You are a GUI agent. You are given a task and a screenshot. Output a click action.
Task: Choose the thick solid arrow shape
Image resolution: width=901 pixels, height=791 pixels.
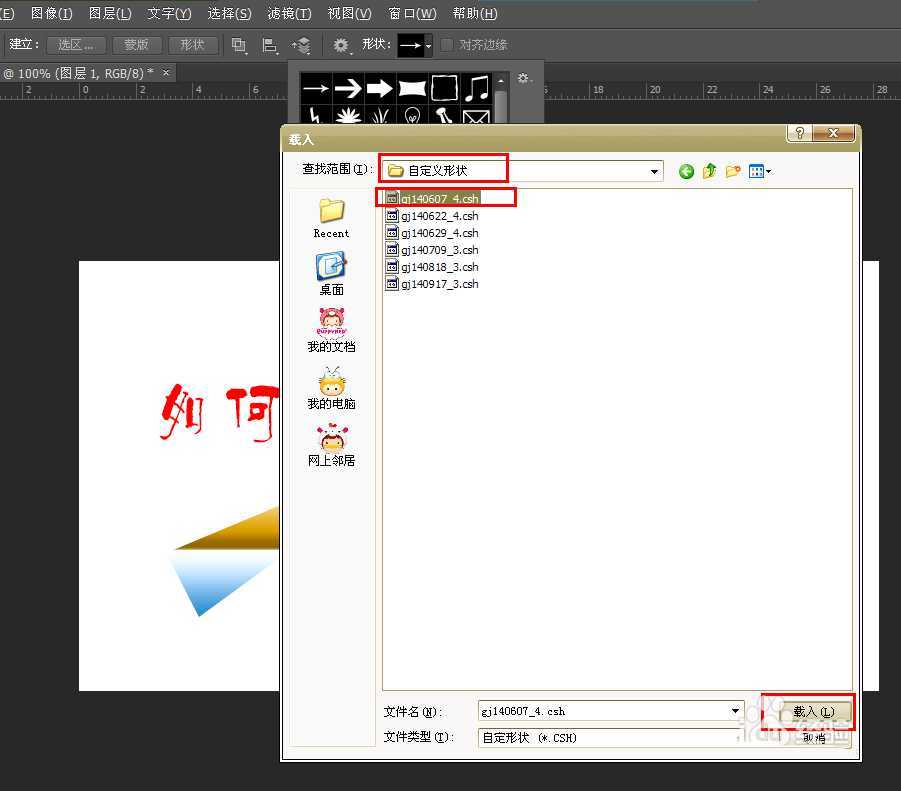[380, 88]
